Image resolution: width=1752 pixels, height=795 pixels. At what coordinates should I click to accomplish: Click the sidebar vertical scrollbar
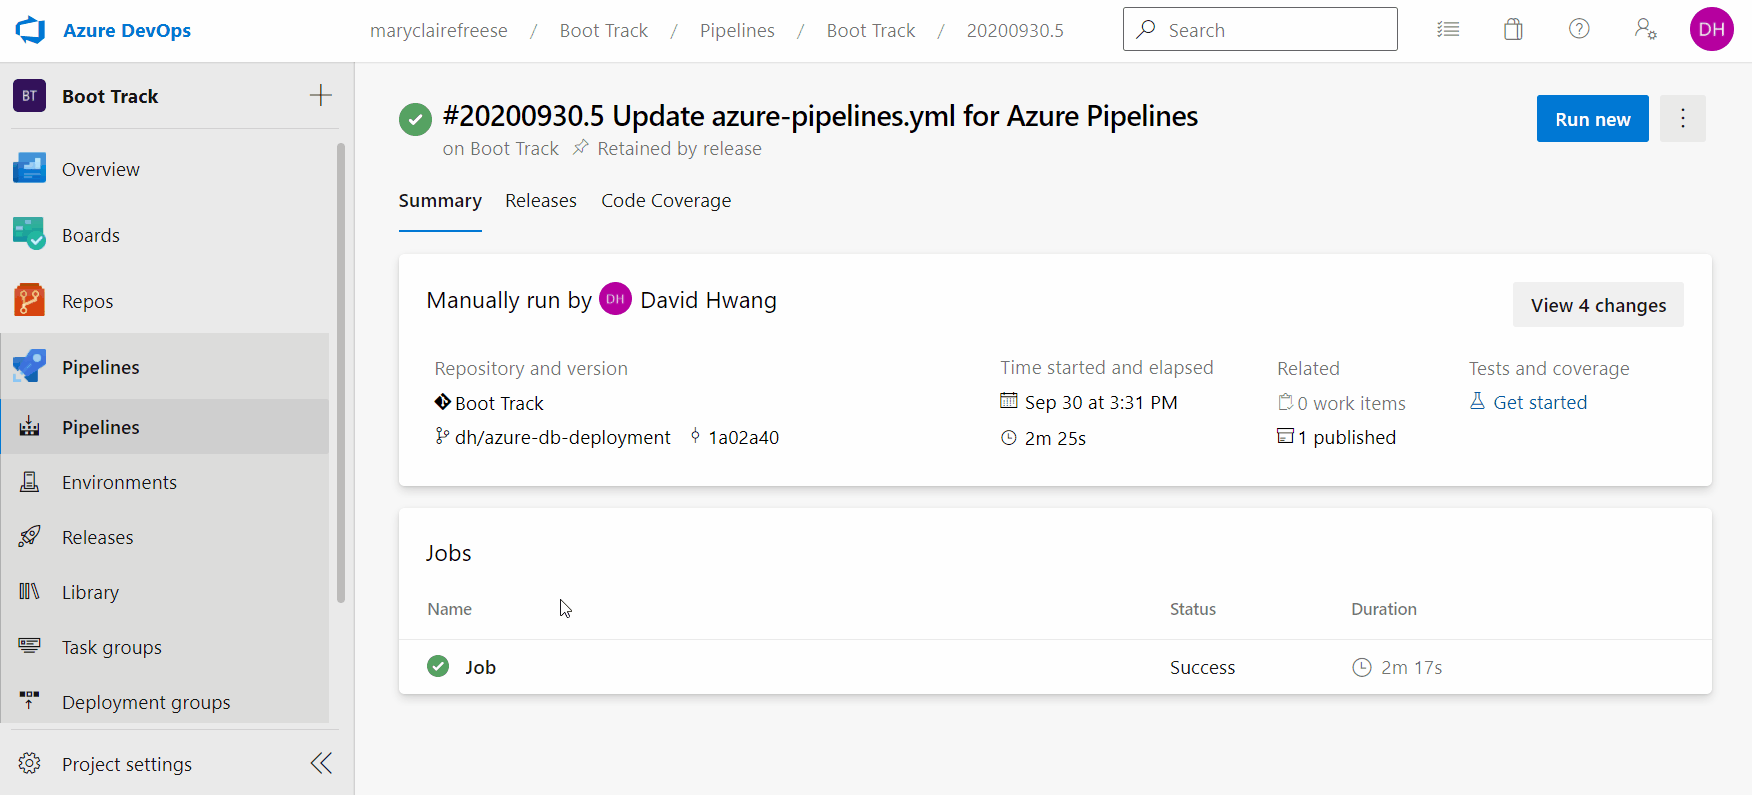tap(341, 373)
